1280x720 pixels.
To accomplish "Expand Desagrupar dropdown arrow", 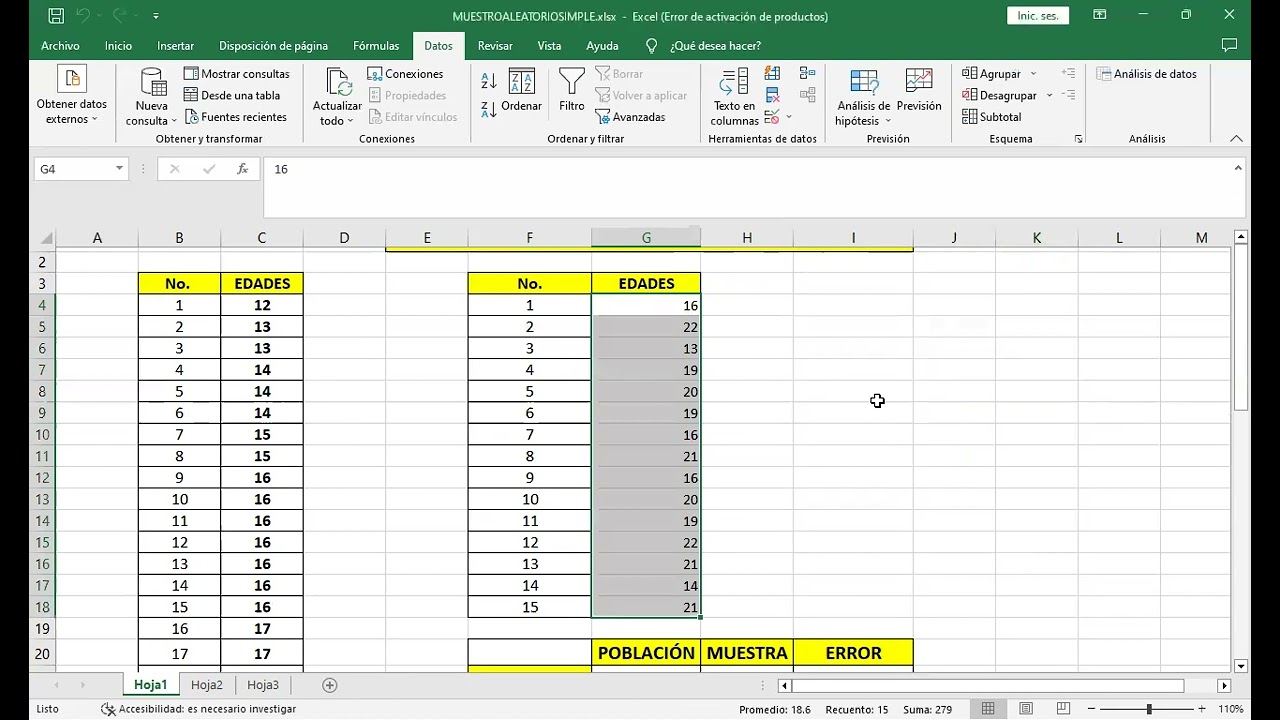I will [1049, 95].
